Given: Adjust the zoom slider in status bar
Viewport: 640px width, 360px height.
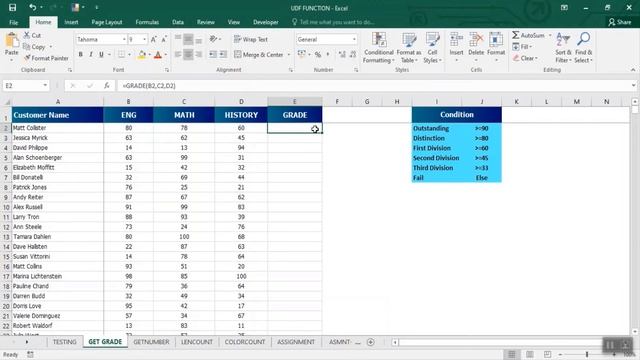Looking at the screenshot, I should [x=587, y=354].
